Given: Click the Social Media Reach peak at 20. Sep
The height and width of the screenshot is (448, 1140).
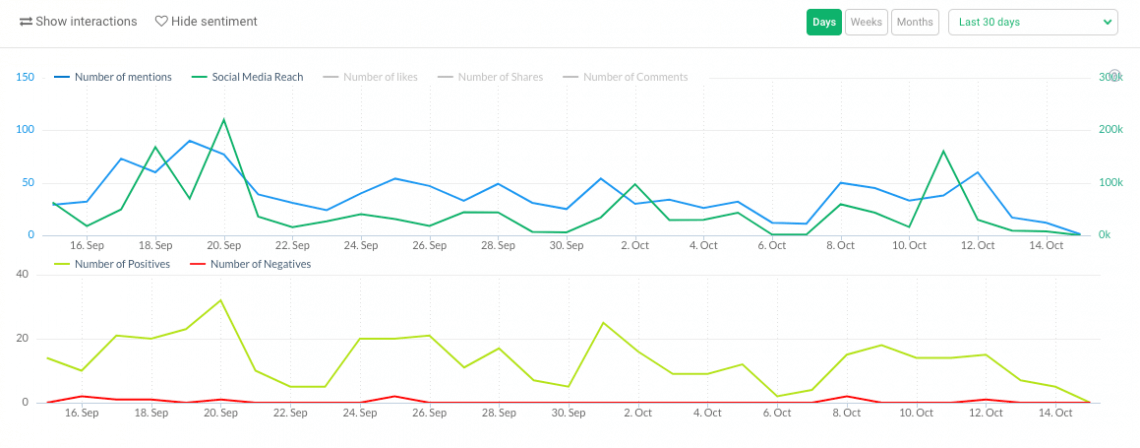Looking at the screenshot, I should 223,120.
